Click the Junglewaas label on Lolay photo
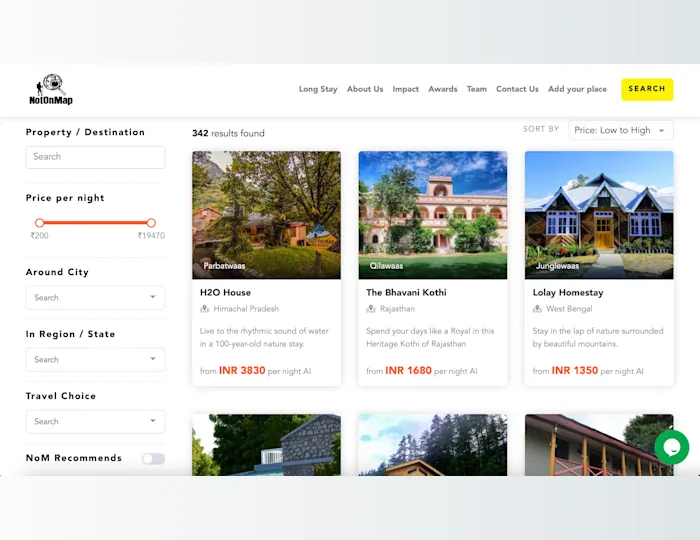Viewport: 700px width, 540px height. 557,266
